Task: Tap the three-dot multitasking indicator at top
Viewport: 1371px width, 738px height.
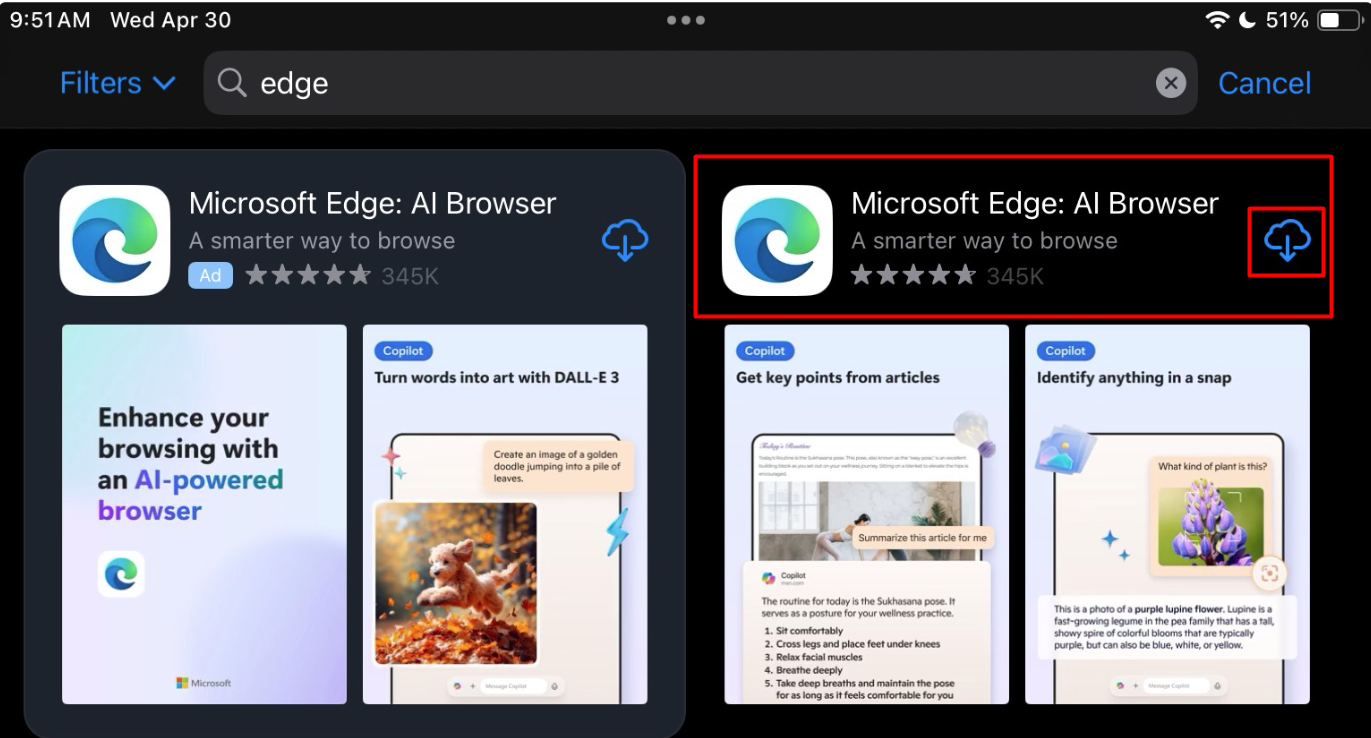Action: [x=686, y=20]
